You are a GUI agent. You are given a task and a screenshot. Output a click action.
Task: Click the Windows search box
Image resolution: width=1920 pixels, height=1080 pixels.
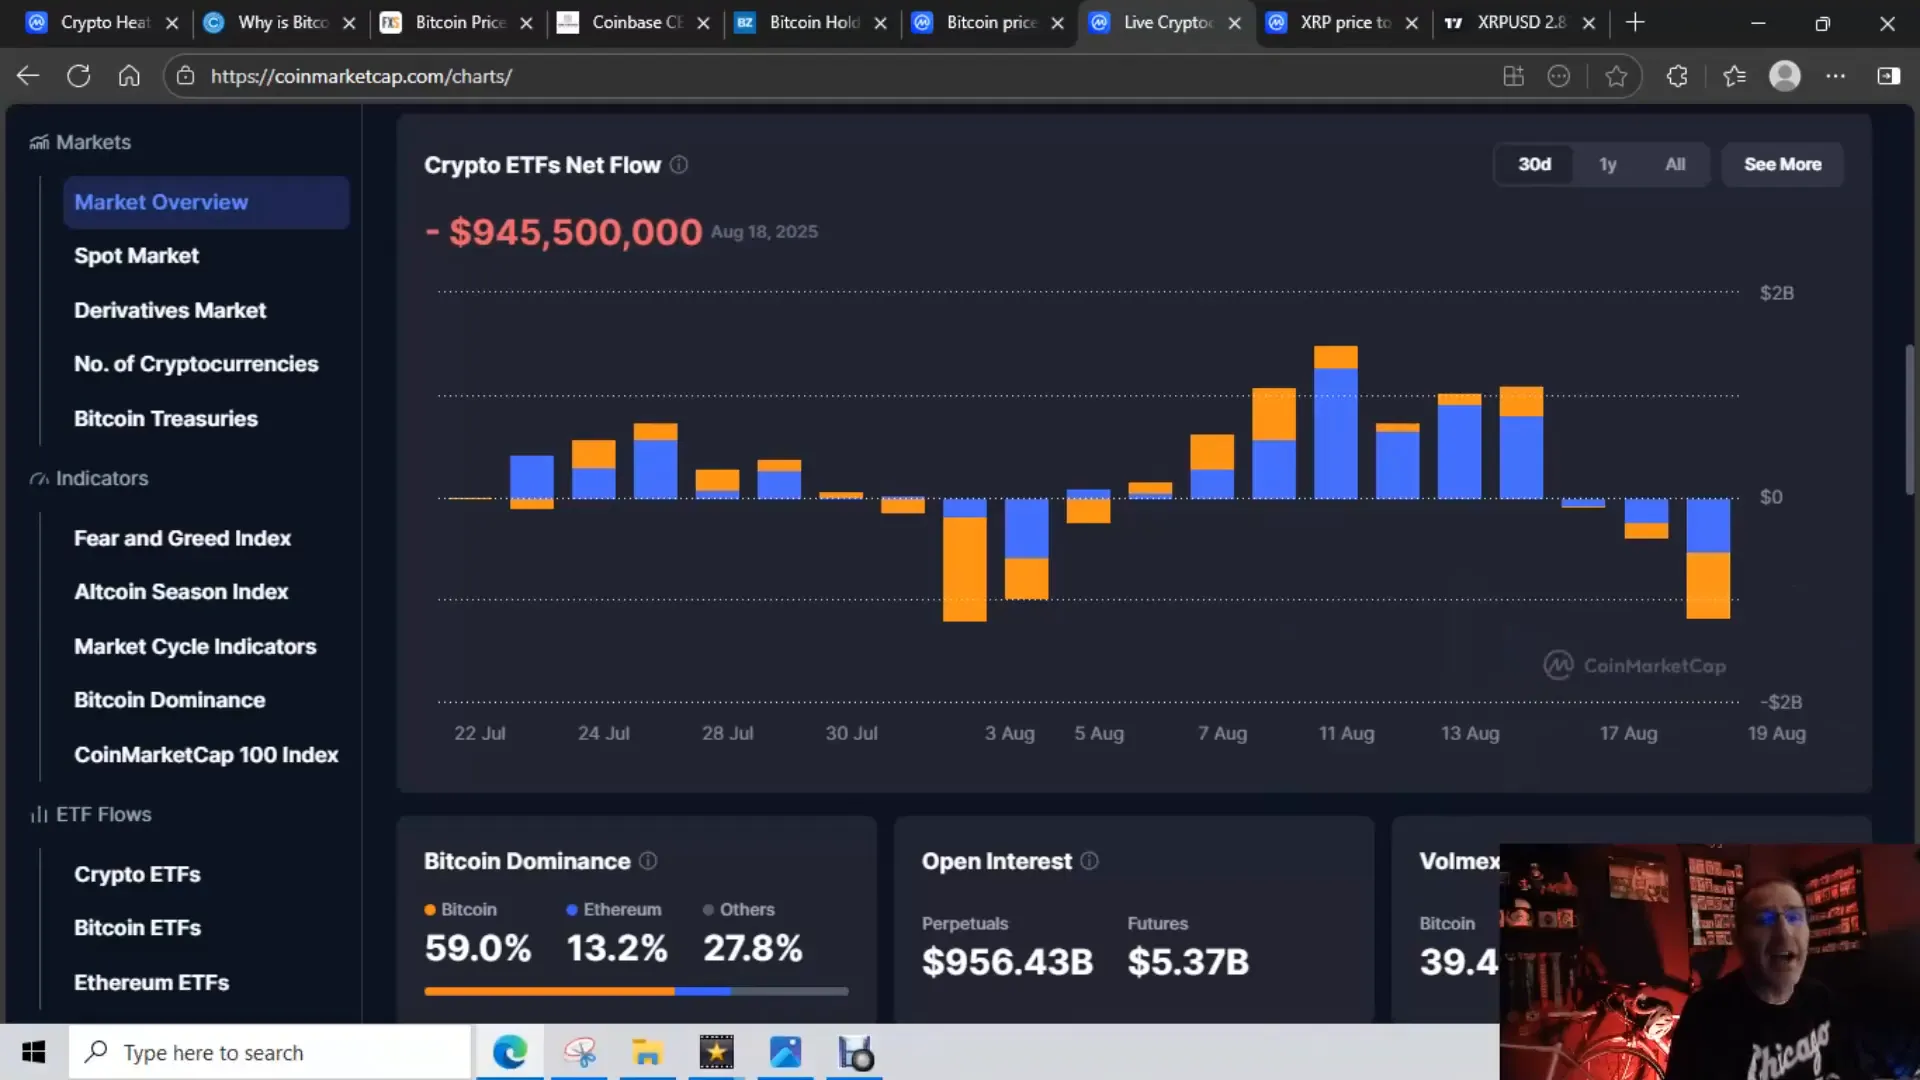point(270,1052)
